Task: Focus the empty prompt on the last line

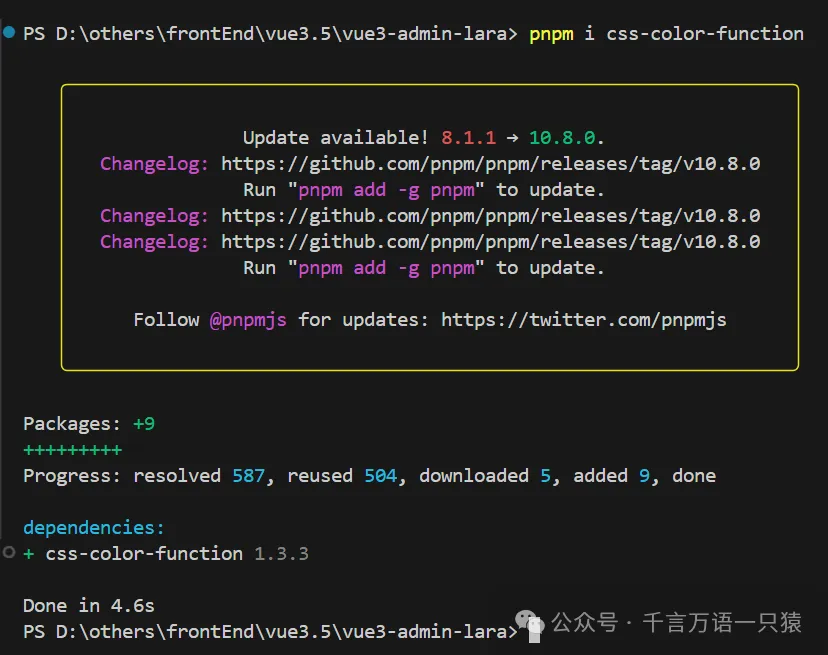Action: pyautogui.click(x=522, y=632)
